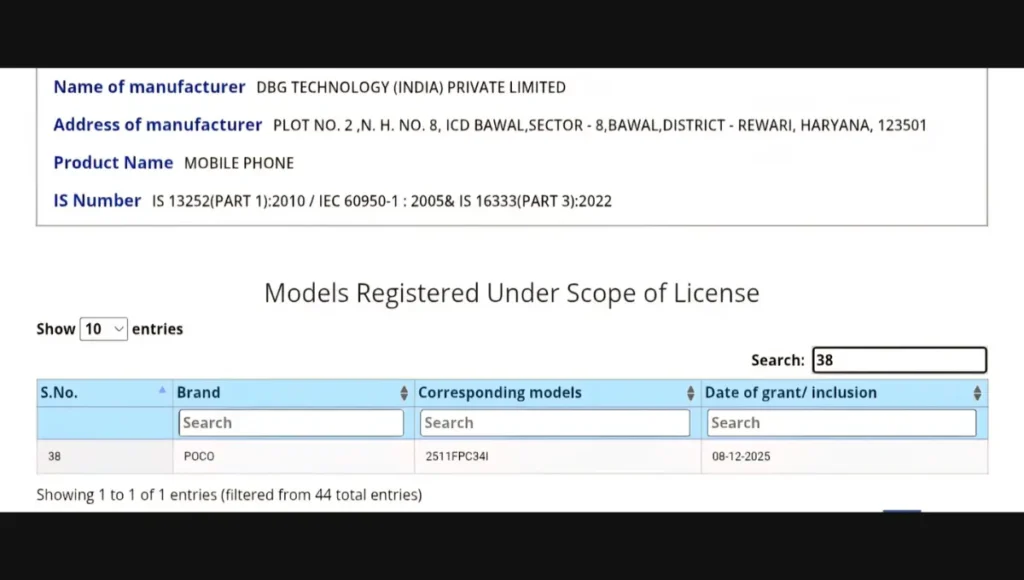Click the Corresponding models header text
Viewport: 1024px width, 580px height.
[499, 393]
